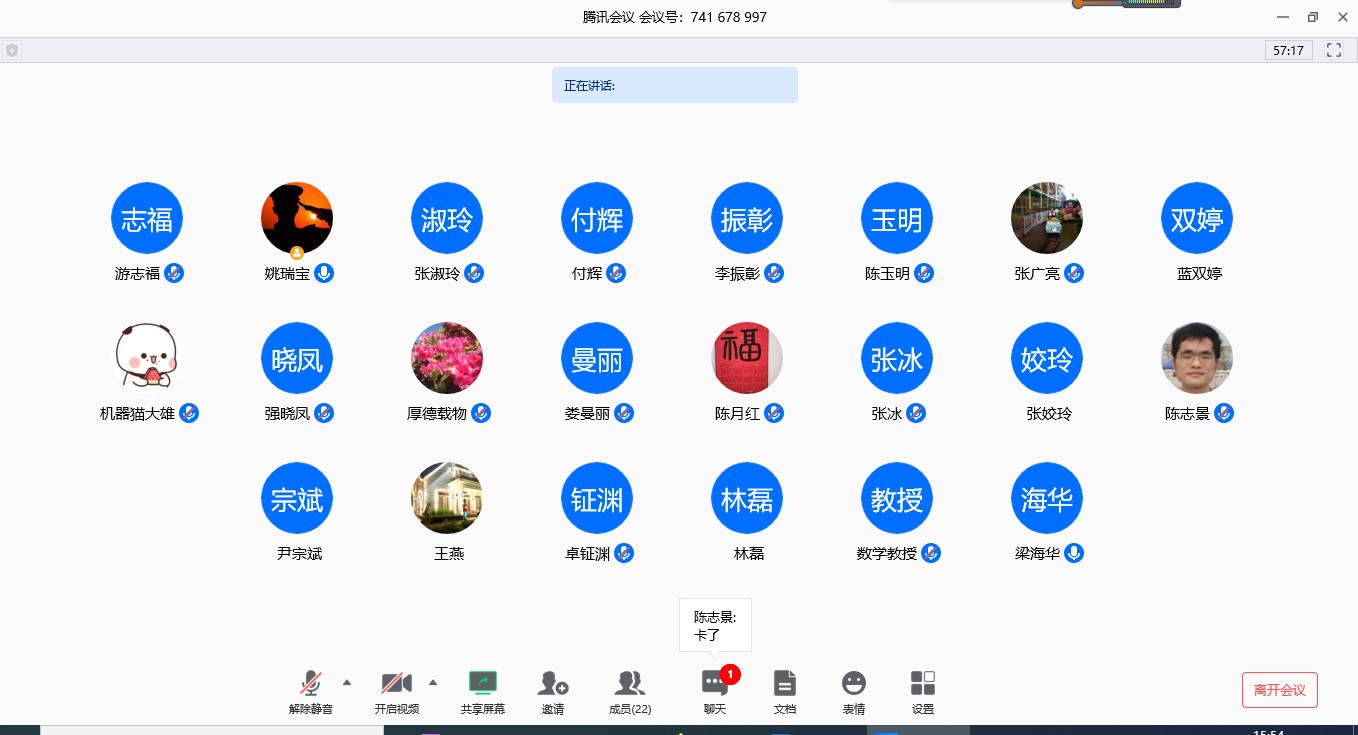Open the Docs (文档) icon
The width and height of the screenshot is (1358, 735).
pos(785,685)
